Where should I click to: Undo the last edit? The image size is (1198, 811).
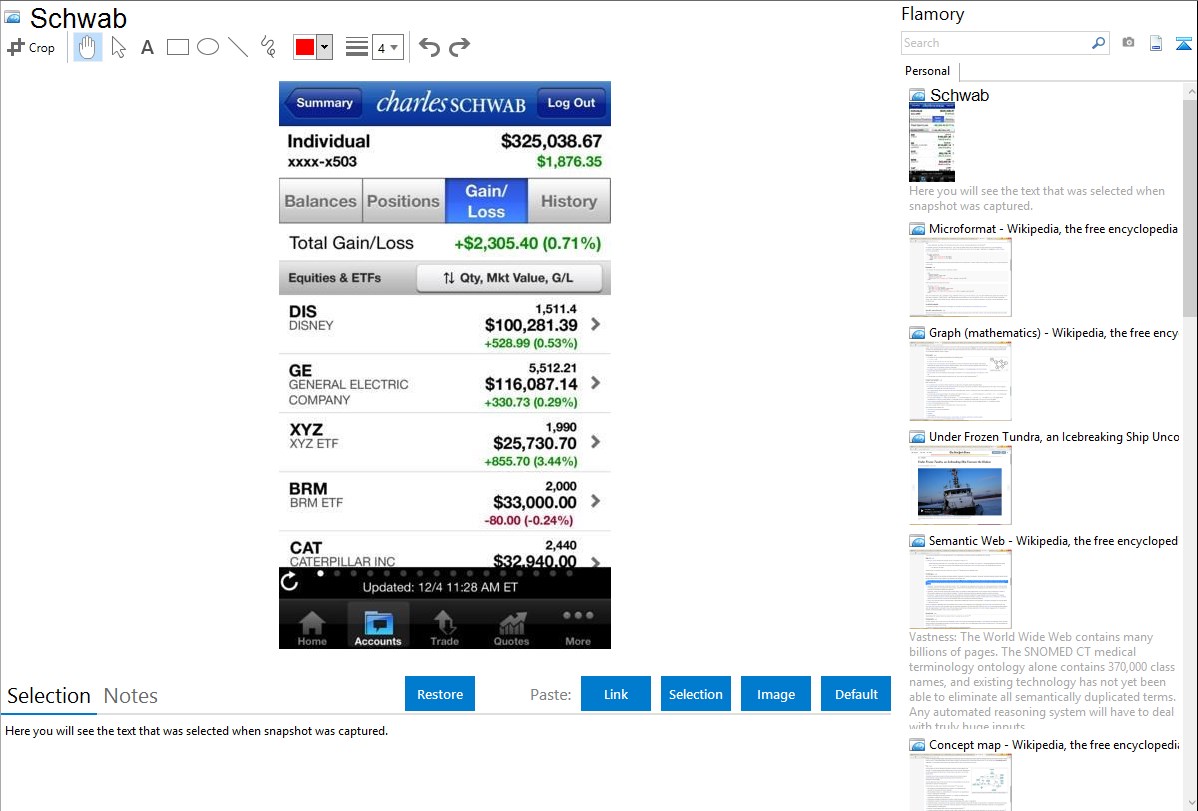point(429,47)
